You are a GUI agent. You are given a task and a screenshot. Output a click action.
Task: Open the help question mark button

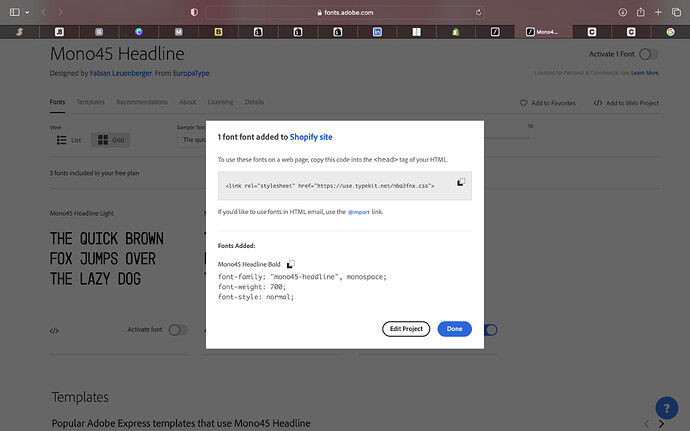(x=667, y=408)
